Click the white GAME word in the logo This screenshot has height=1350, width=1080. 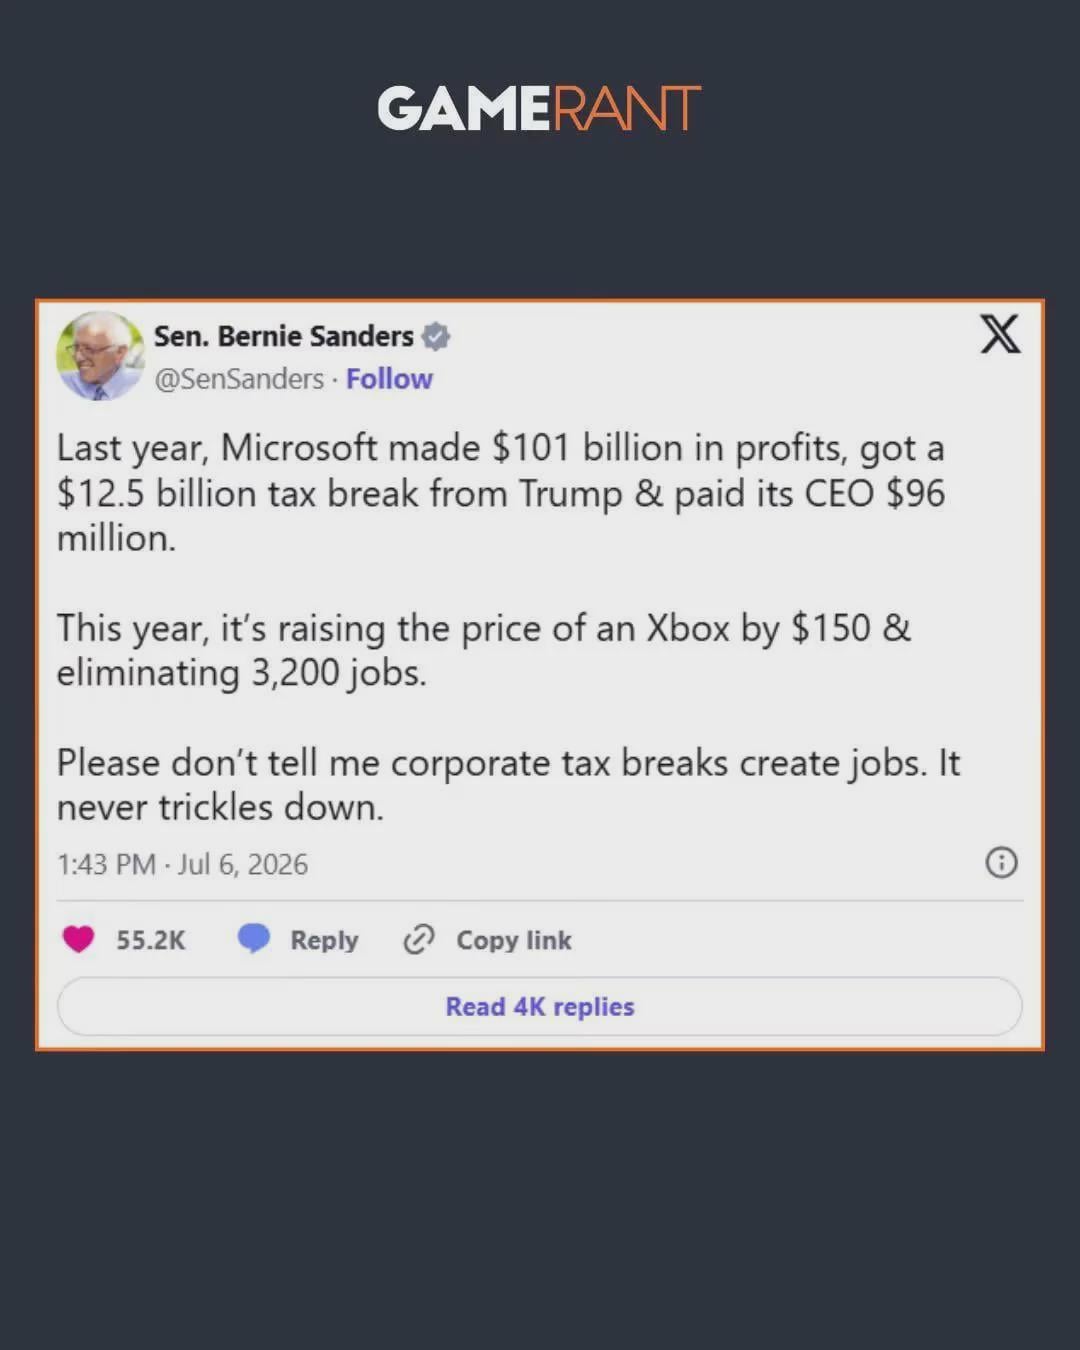point(464,108)
